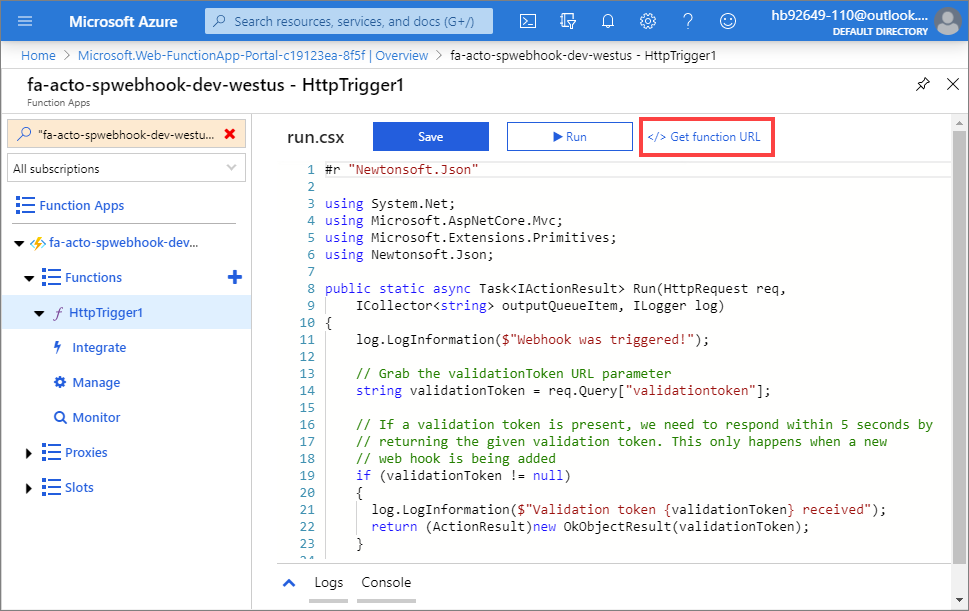Open the All subscriptions dropdown
Image resolution: width=969 pixels, height=611 pixels.
click(125, 167)
